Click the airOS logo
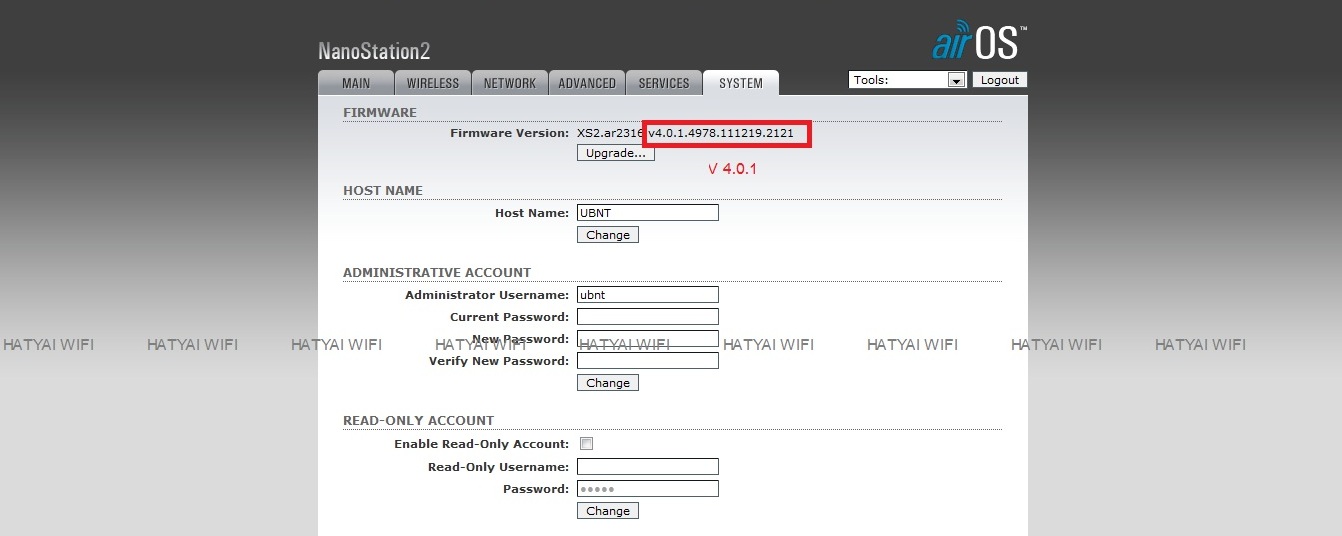This screenshot has height=536, width=1342. (978, 42)
